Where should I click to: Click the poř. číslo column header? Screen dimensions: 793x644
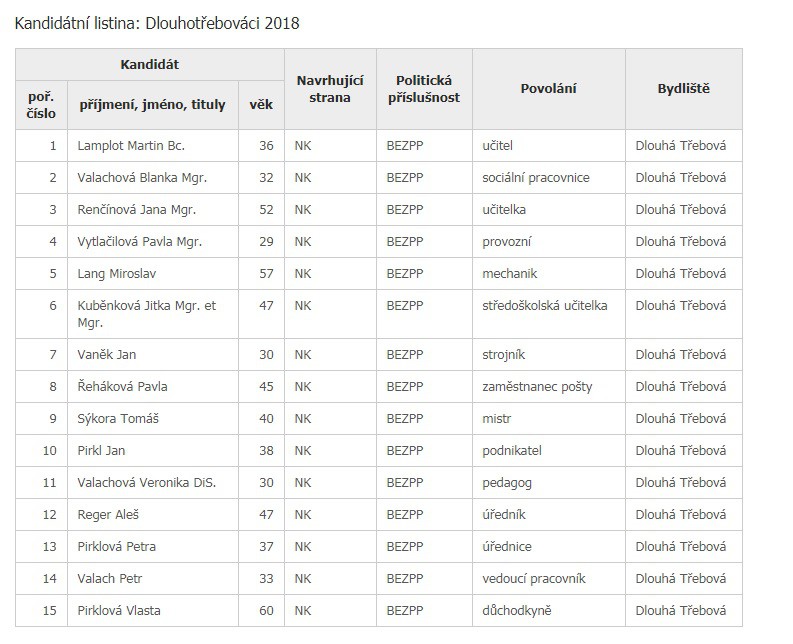[x=42, y=104]
